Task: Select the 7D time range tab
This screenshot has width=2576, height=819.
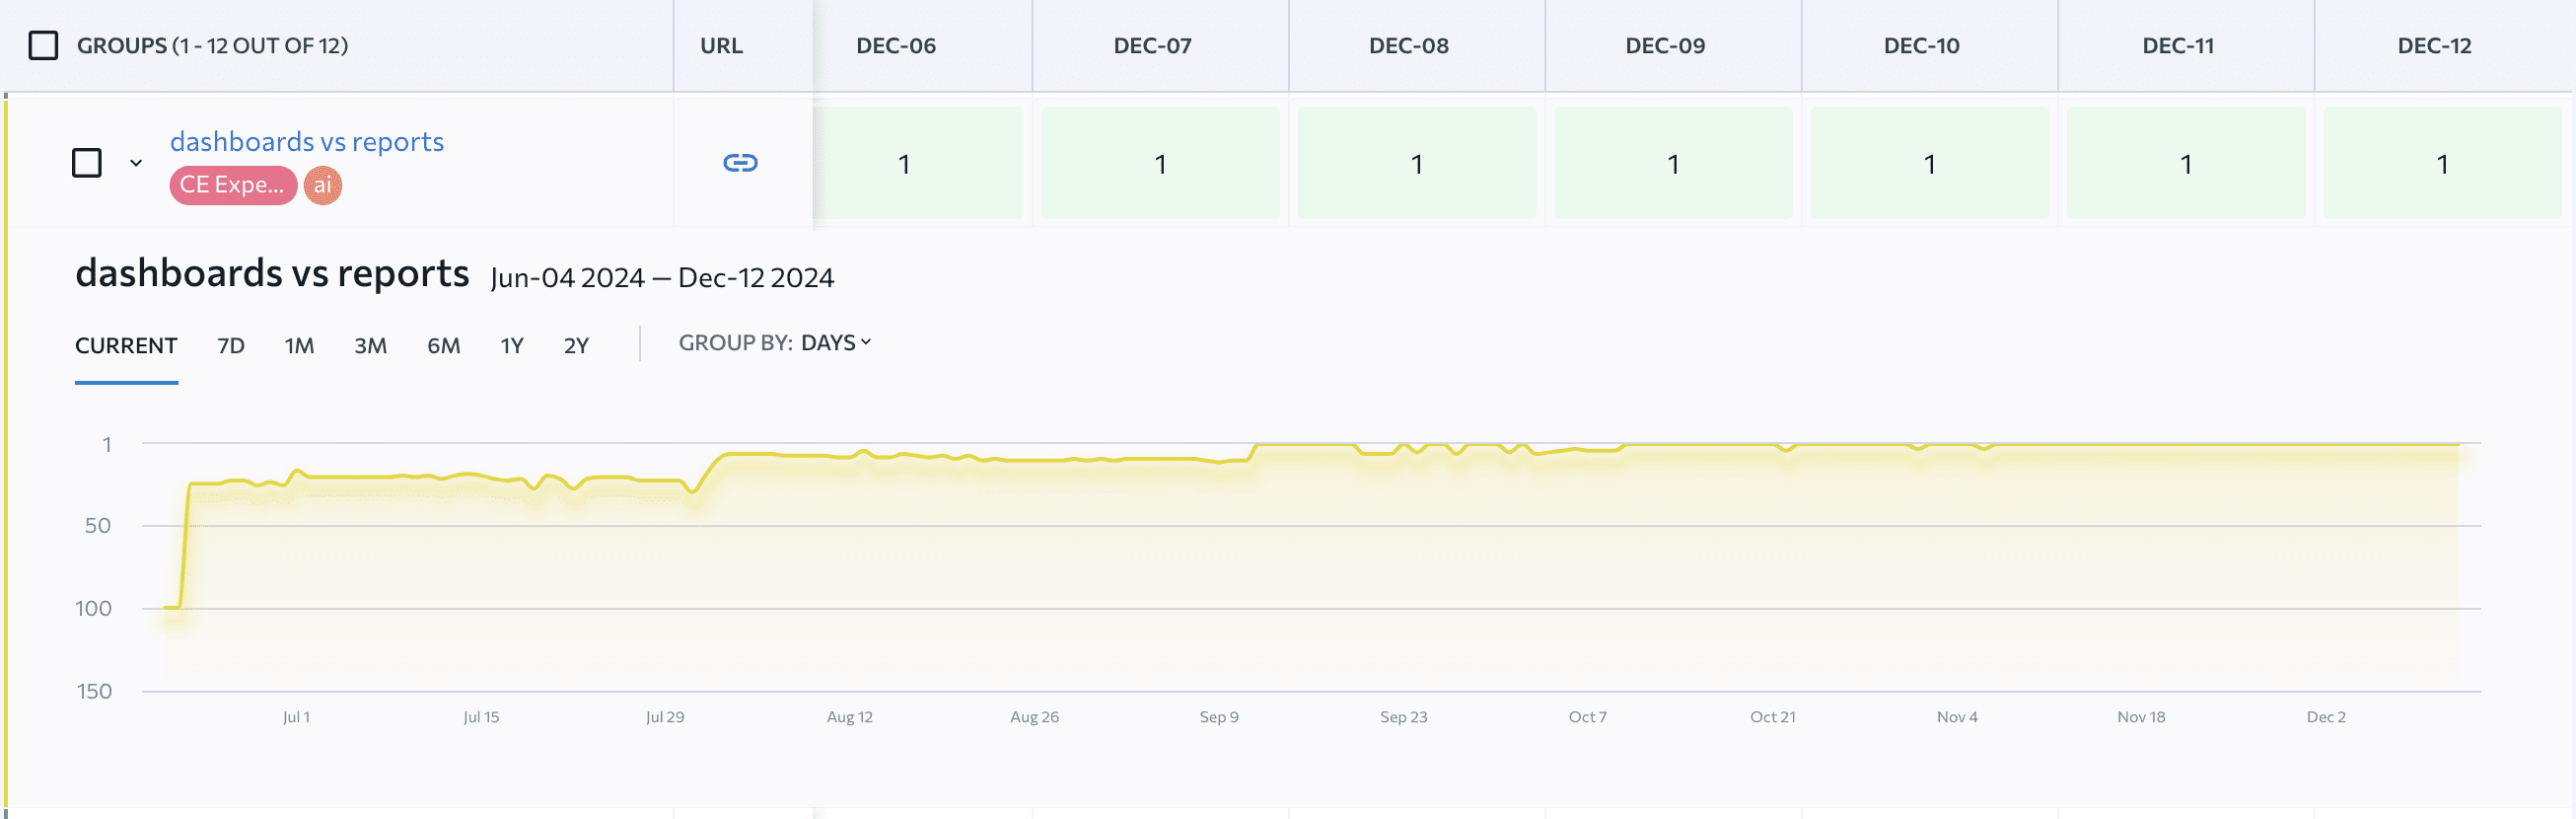Action: (231, 346)
